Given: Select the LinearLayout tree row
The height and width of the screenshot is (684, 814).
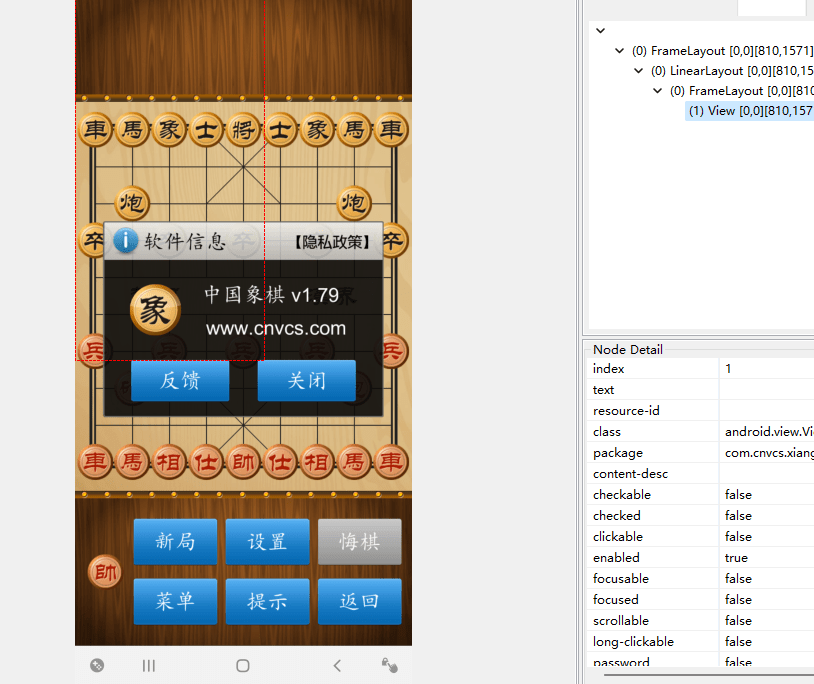Looking at the screenshot, I should point(732,71).
